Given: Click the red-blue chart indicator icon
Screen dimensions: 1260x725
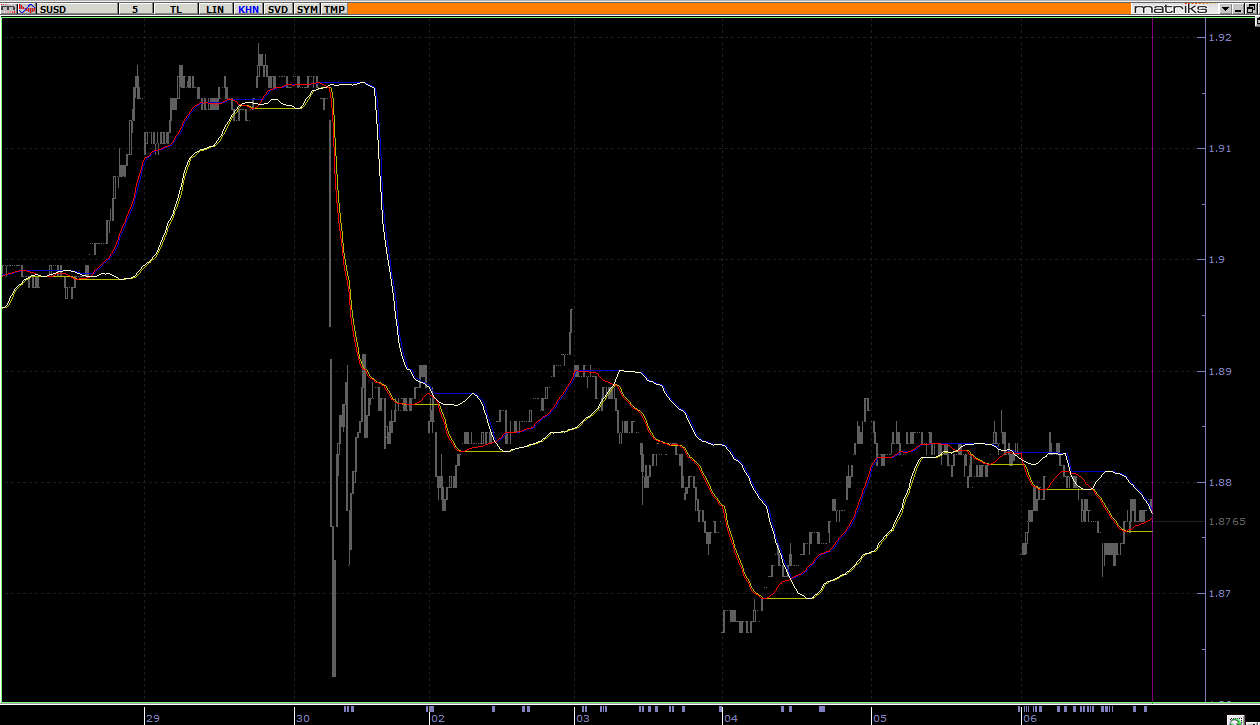Looking at the screenshot, I should tap(27, 8).
